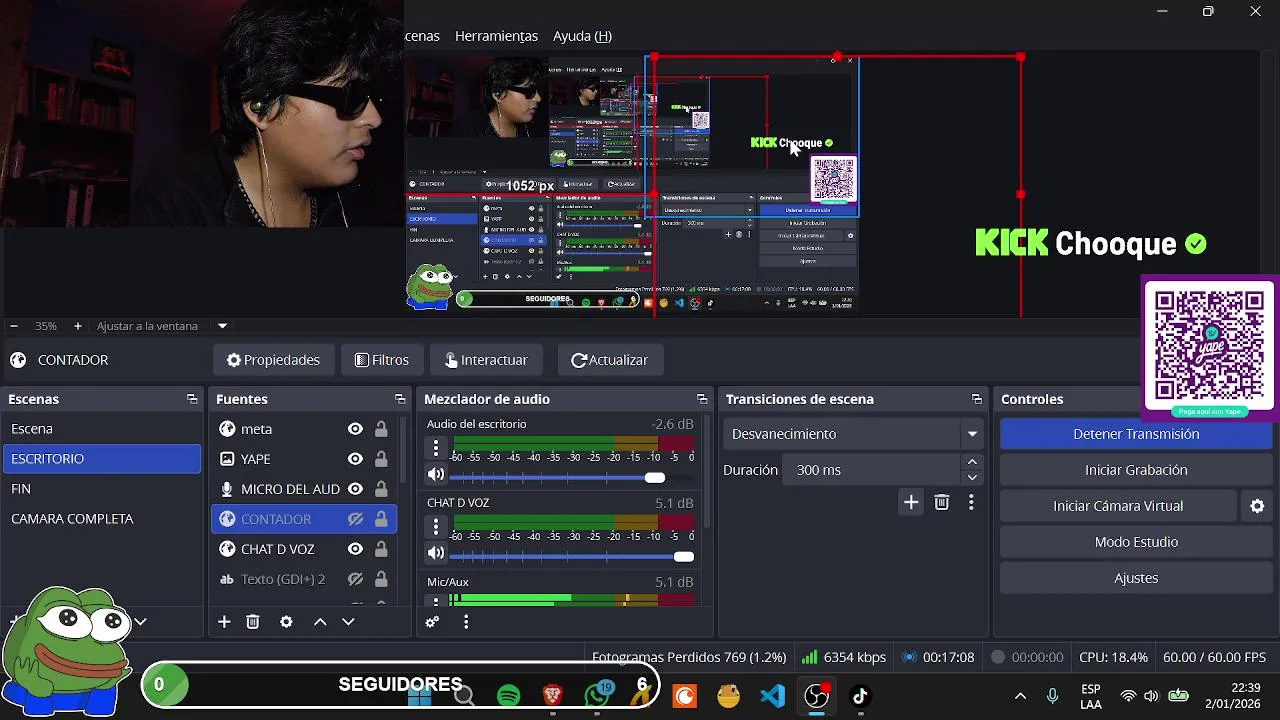Zoom in the preview with plus
Image resolution: width=1280 pixels, height=720 pixels.
click(78, 326)
